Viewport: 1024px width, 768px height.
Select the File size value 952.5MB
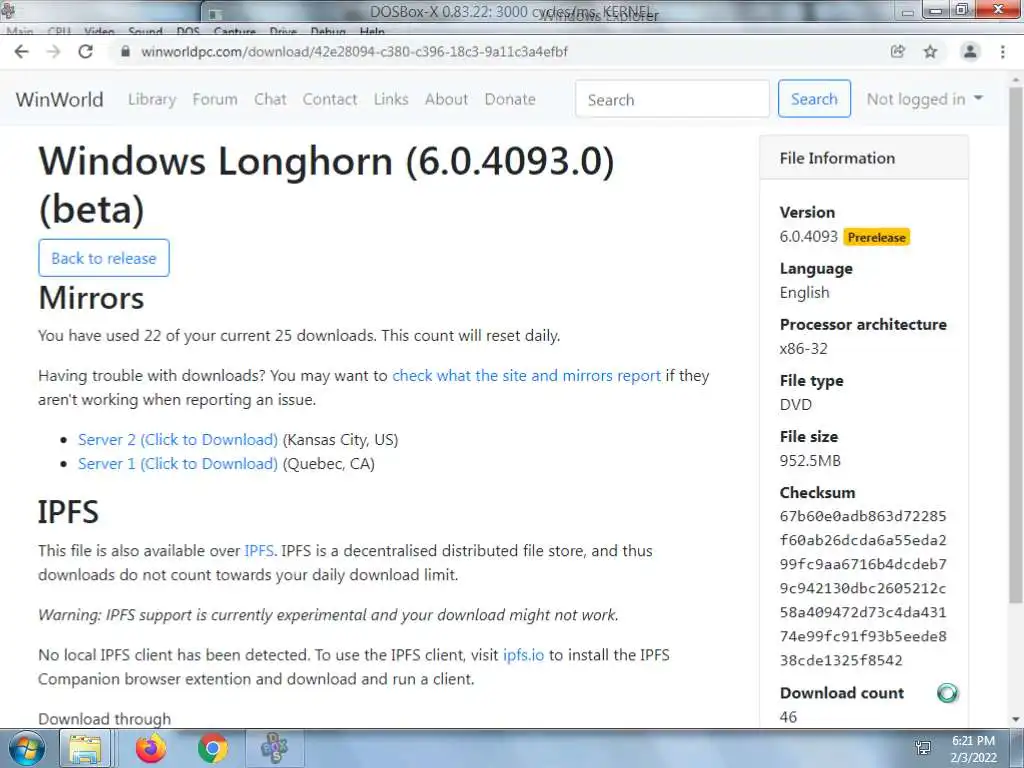[810, 460]
